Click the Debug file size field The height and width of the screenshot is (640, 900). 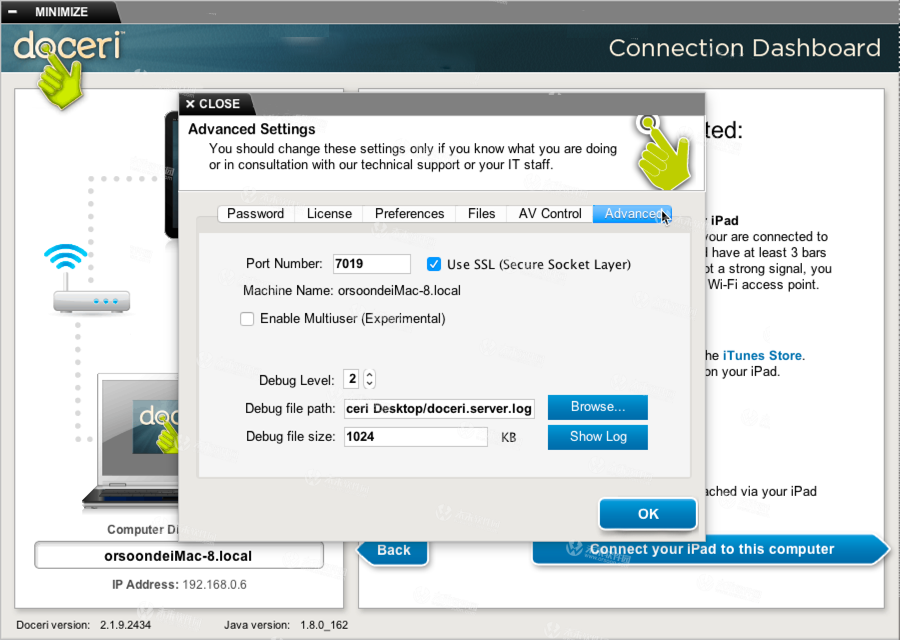[416, 437]
